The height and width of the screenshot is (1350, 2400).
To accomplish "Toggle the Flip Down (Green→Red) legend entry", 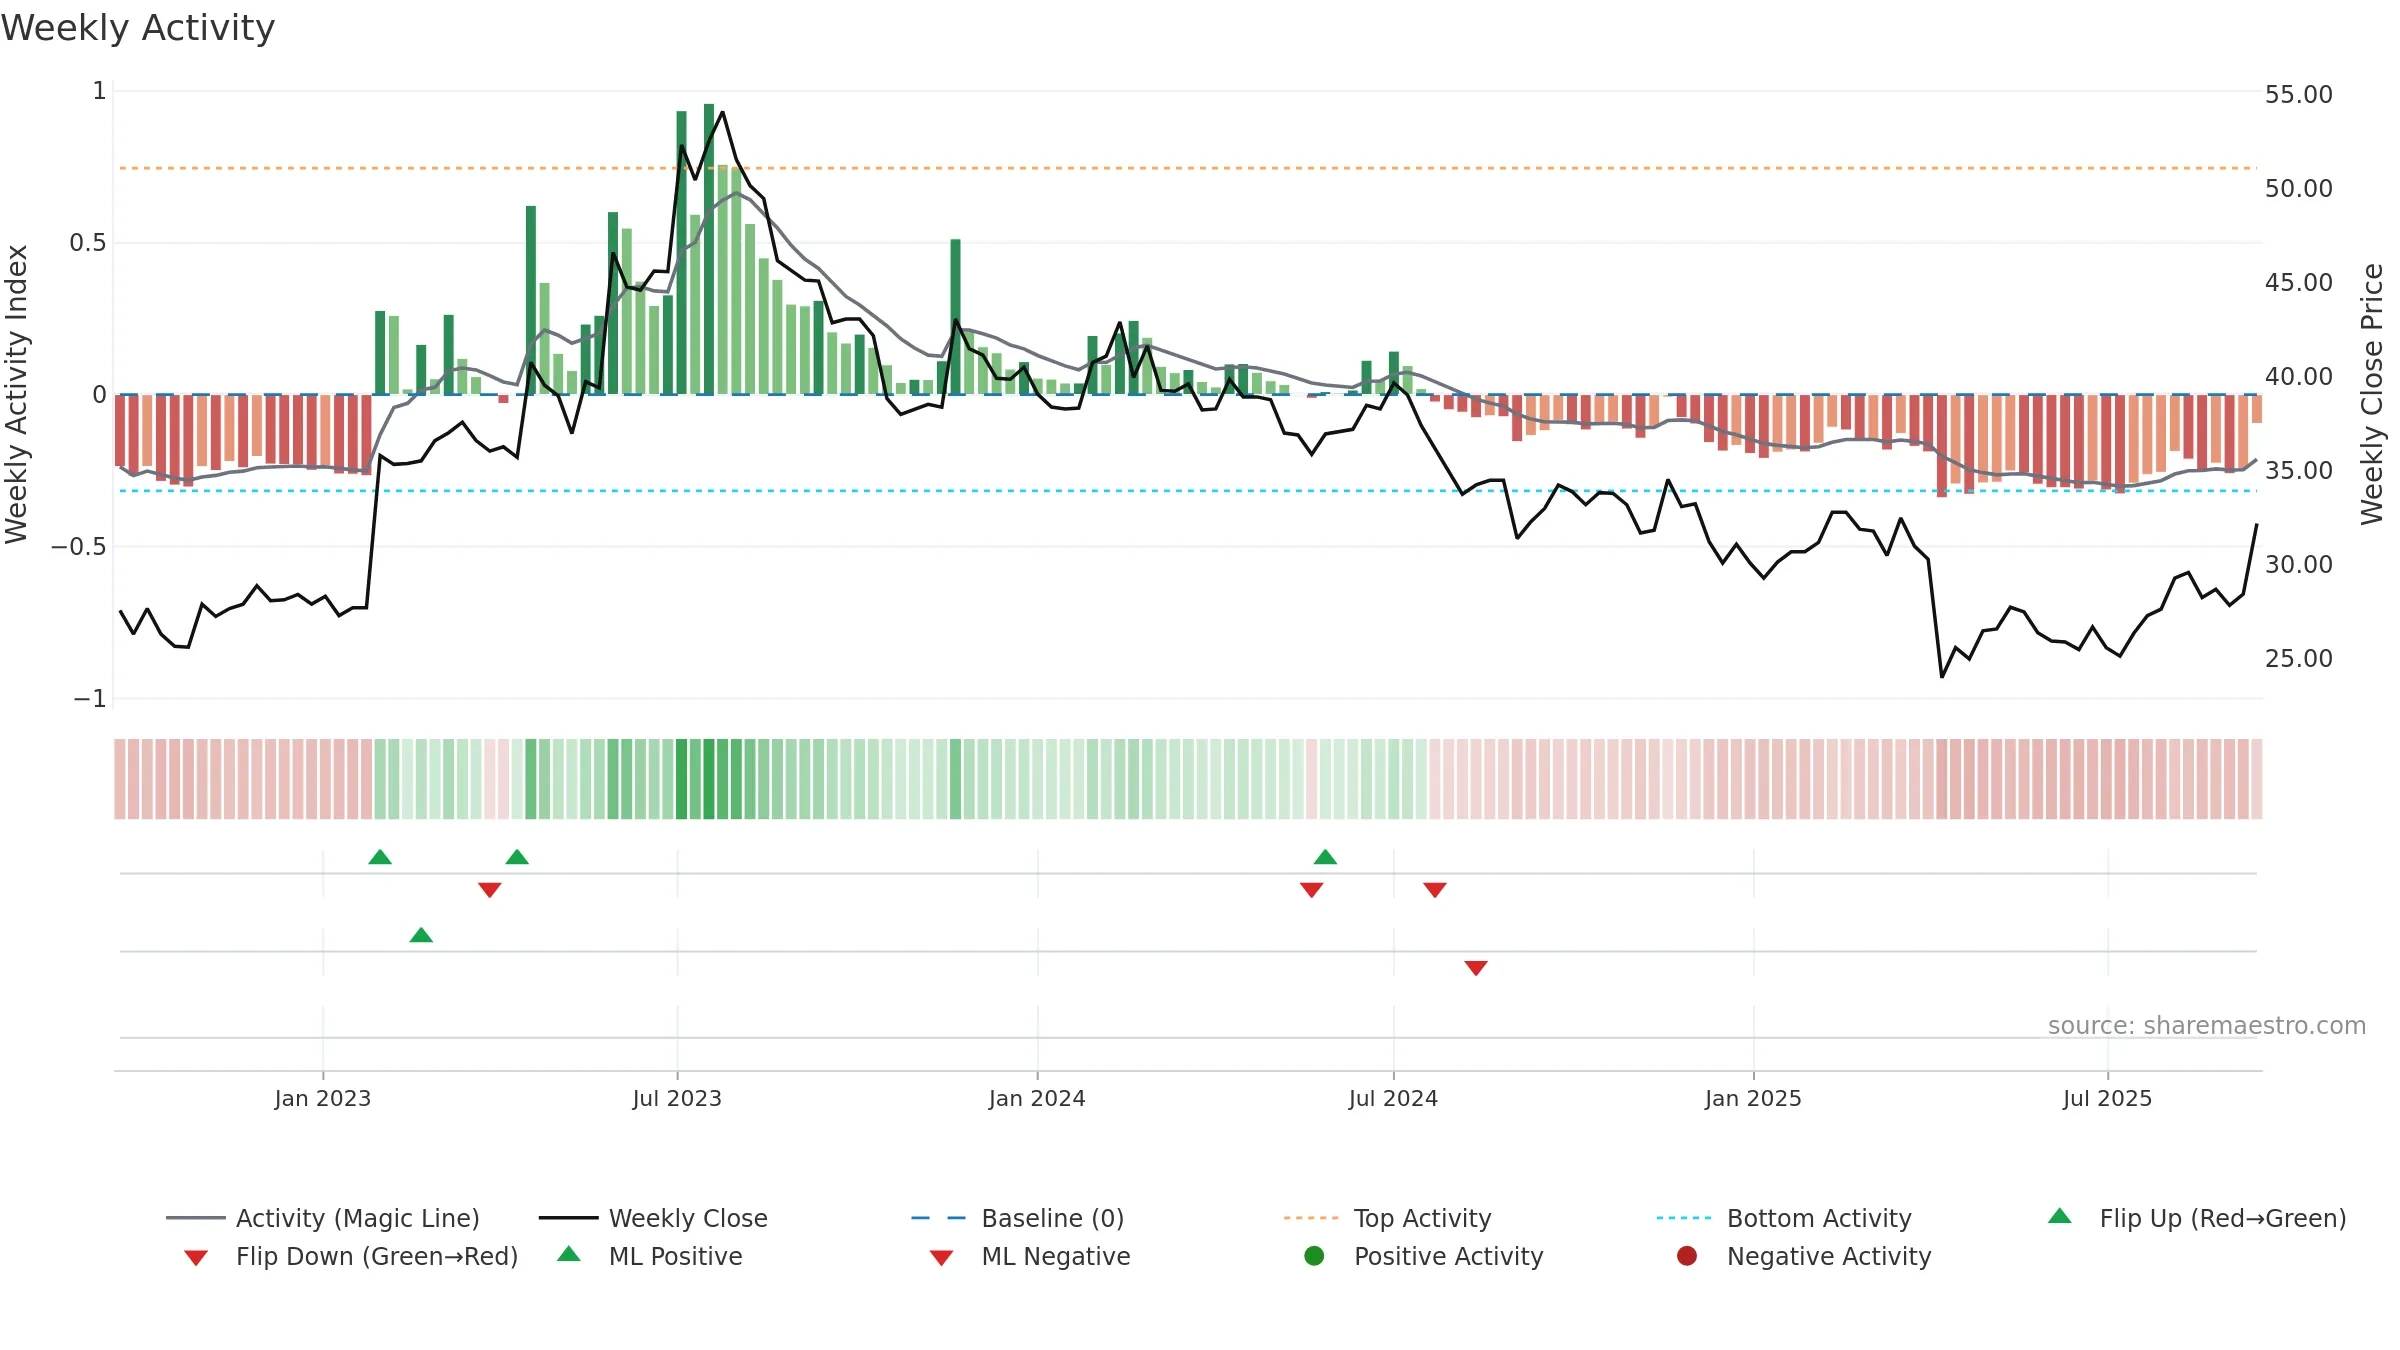I will click(x=351, y=1256).
